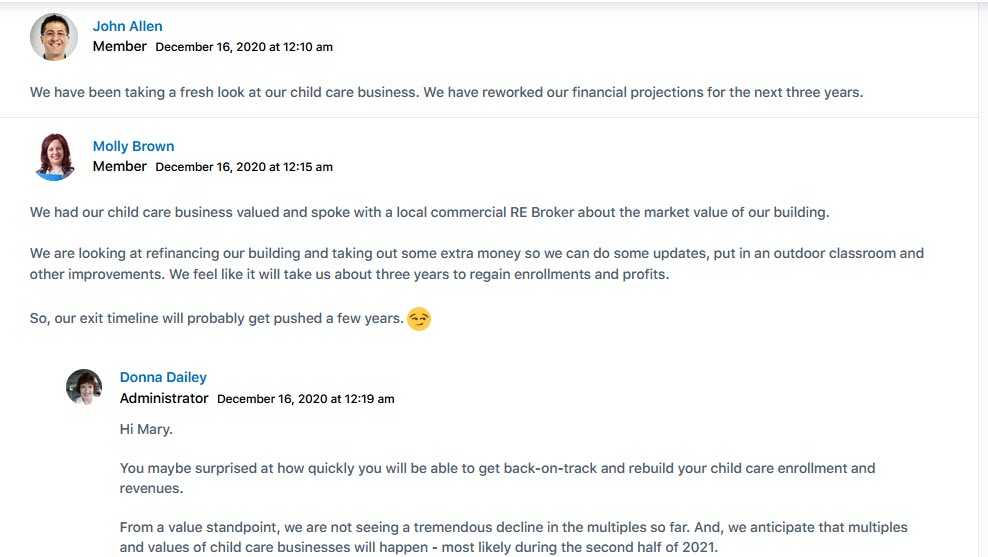The image size is (988, 557).
Task: Click Molly's sentence about the commercial RE Broker
Action: 429,212
